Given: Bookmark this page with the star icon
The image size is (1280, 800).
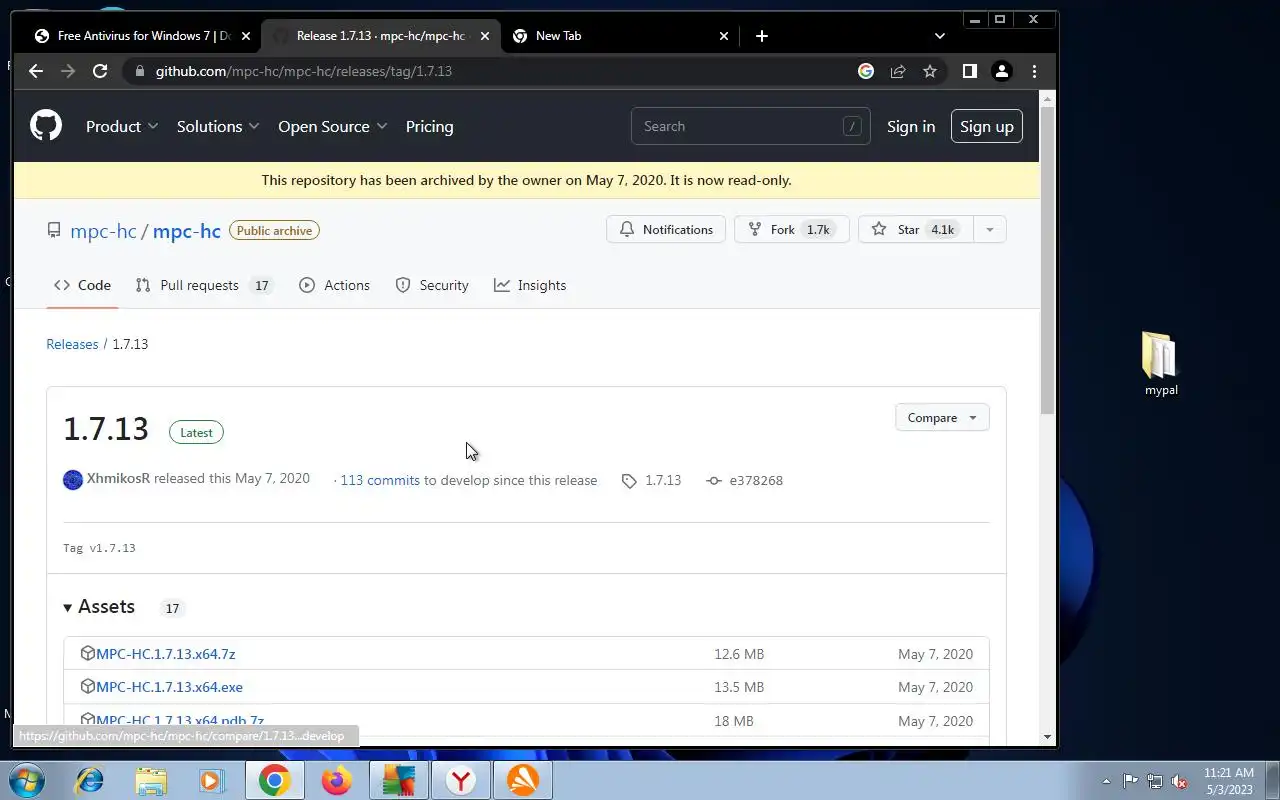Looking at the screenshot, I should click(x=930, y=71).
